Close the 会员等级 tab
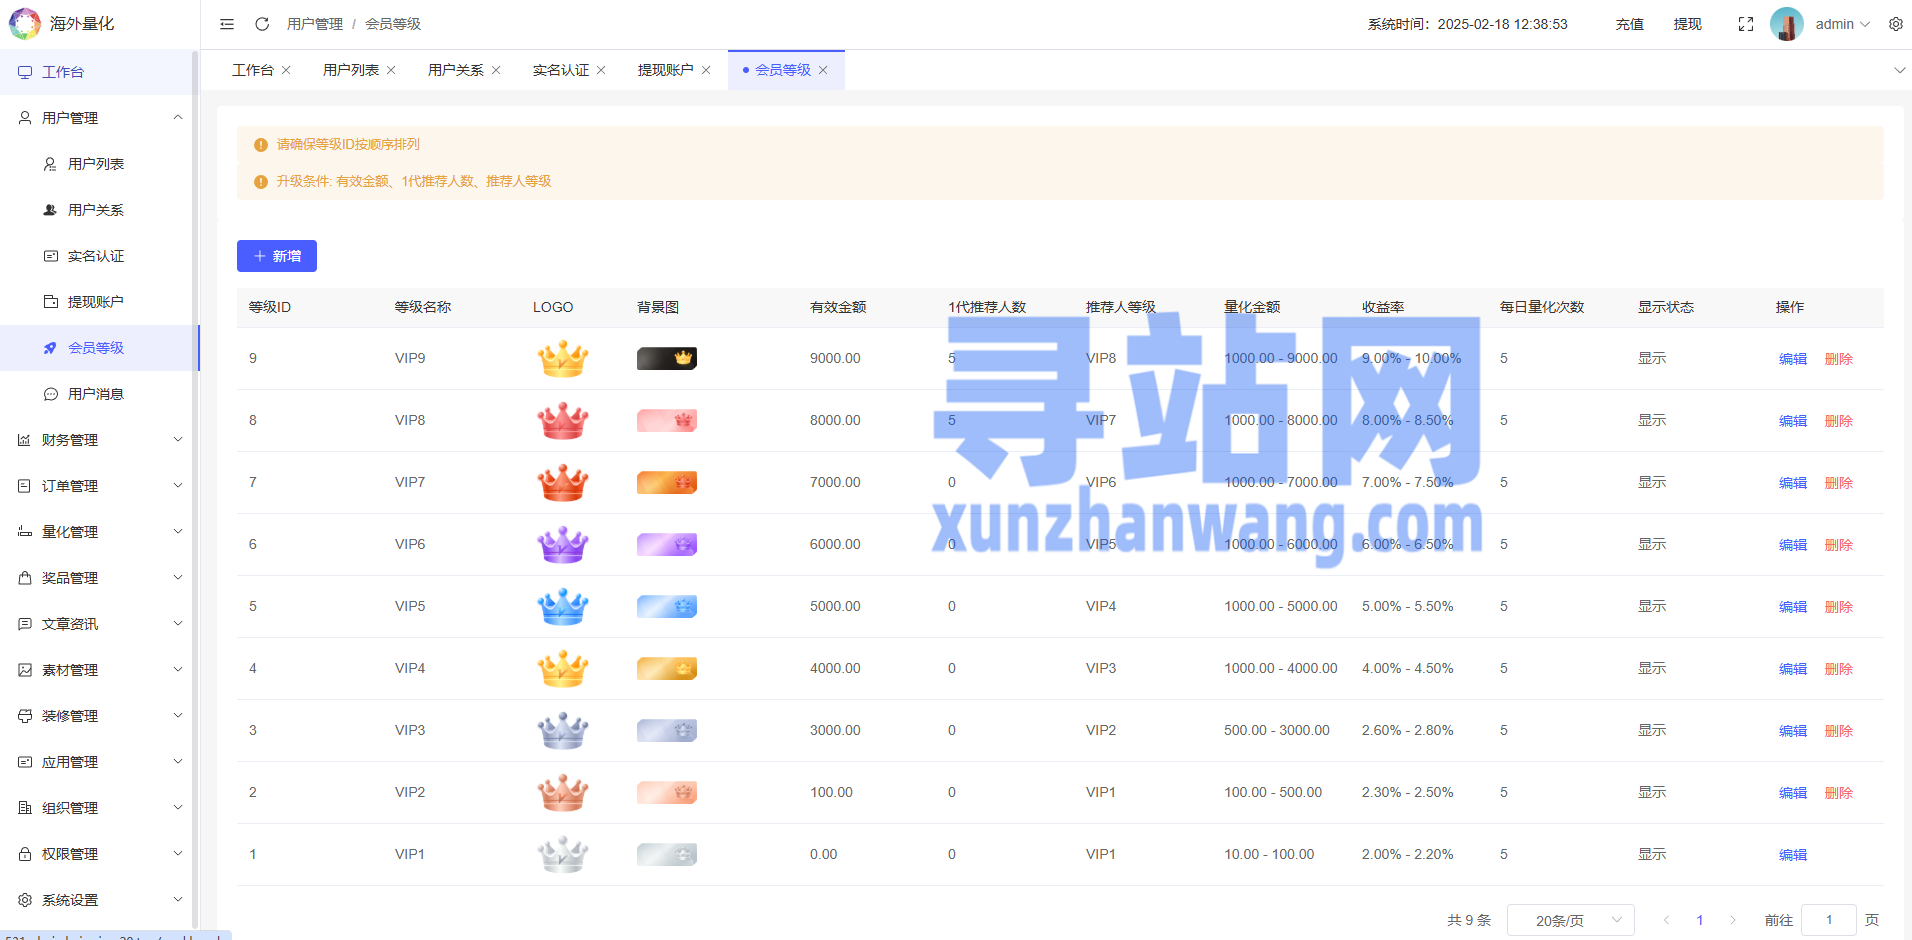Viewport: 1912px width, 940px height. (x=823, y=70)
